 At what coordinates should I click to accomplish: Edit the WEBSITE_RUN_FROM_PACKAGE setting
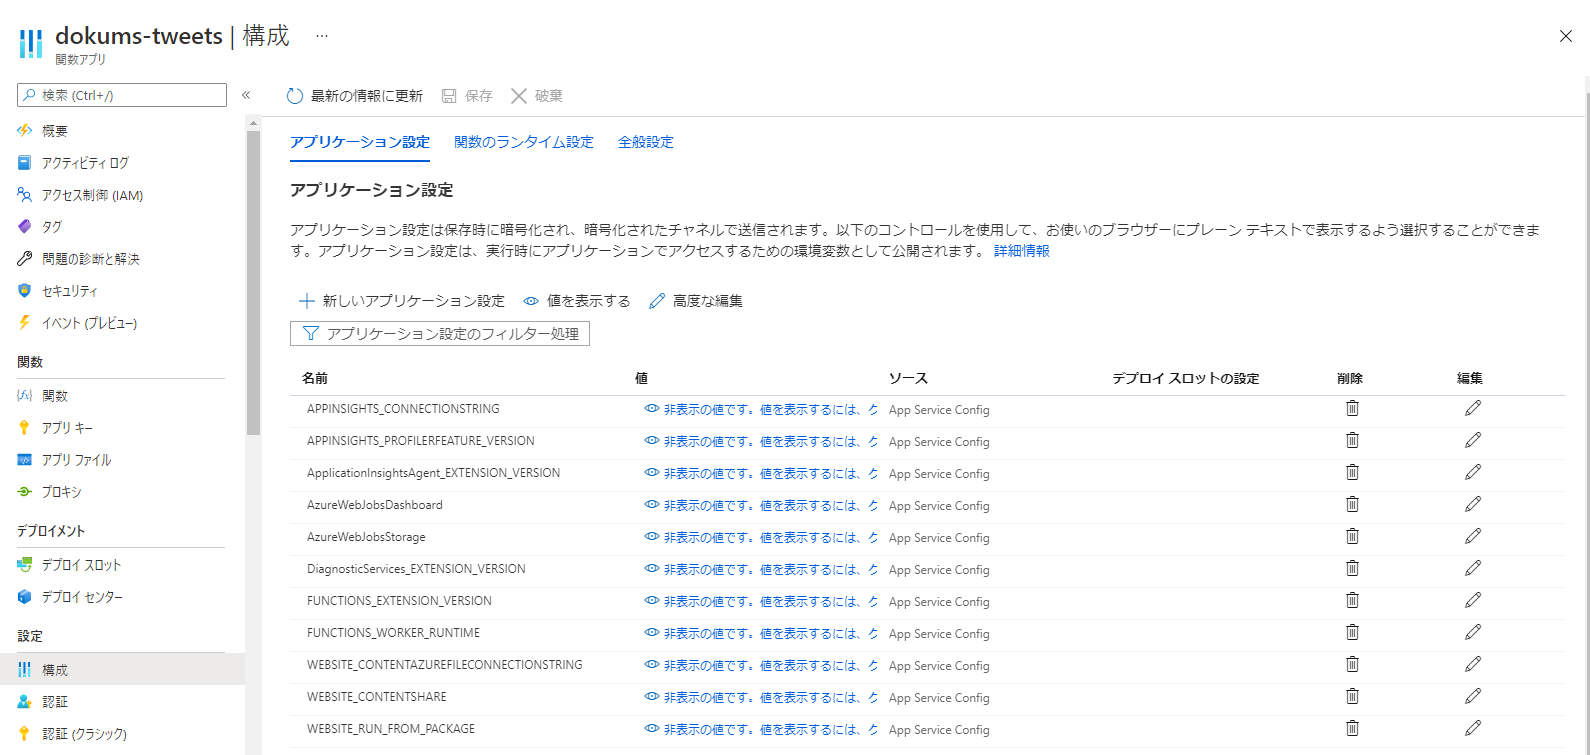1473,728
